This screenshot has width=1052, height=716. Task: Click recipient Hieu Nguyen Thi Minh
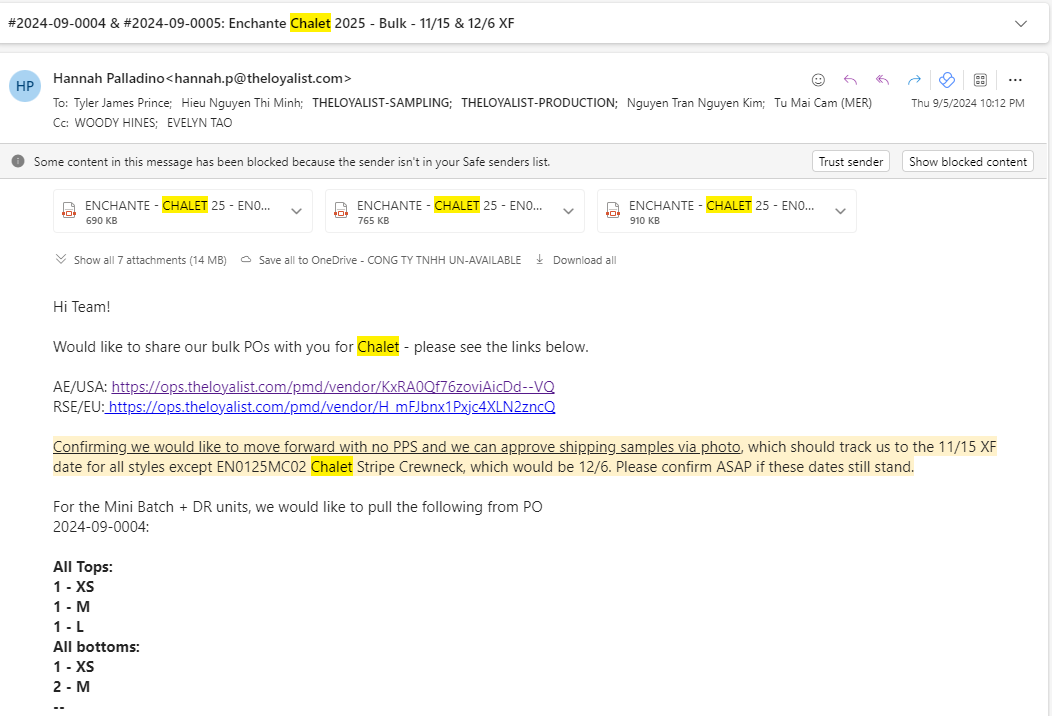242,103
